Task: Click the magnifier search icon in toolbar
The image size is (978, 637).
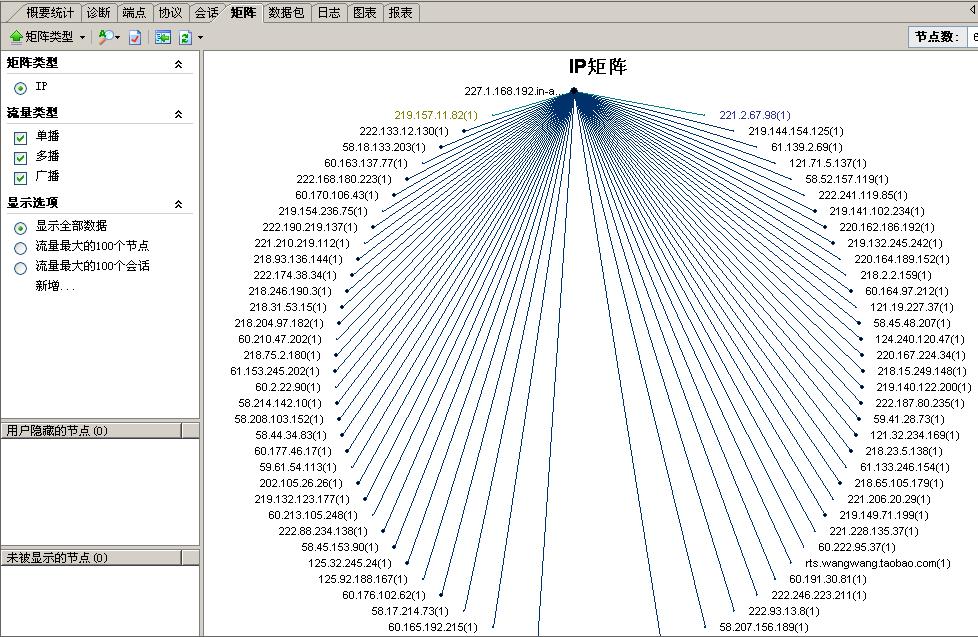Action: click(105, 37)
